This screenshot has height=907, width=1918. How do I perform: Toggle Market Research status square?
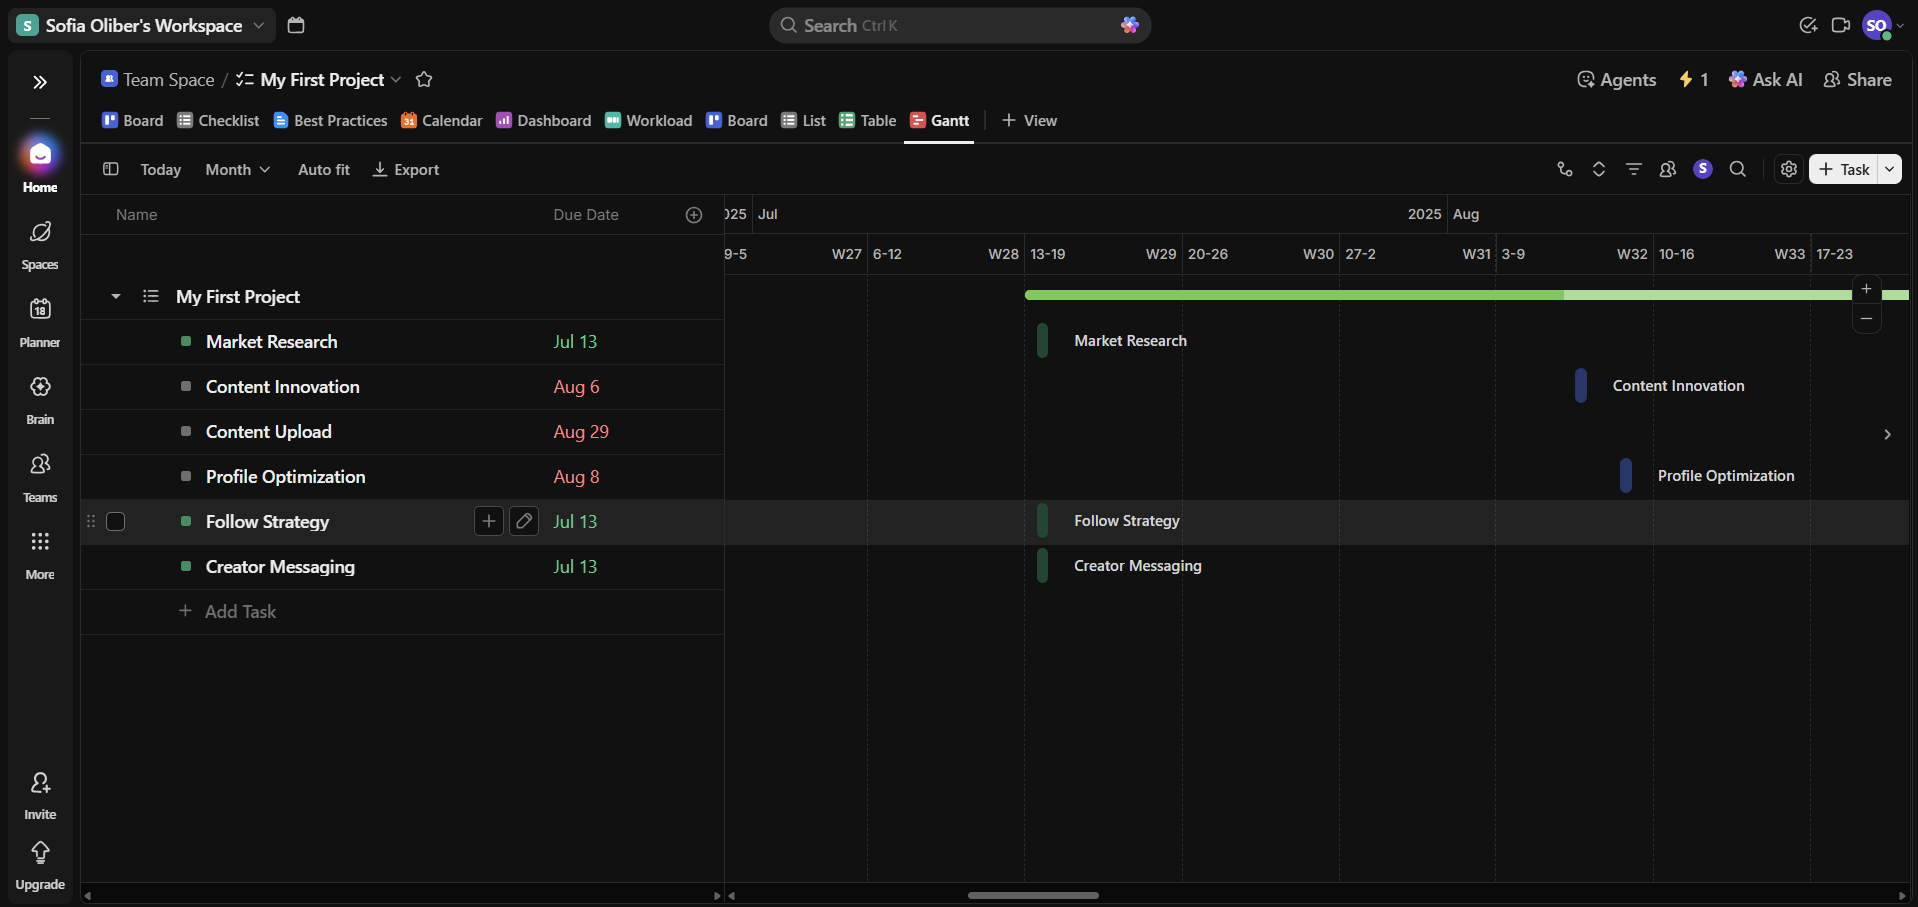[x=186, y=342]
